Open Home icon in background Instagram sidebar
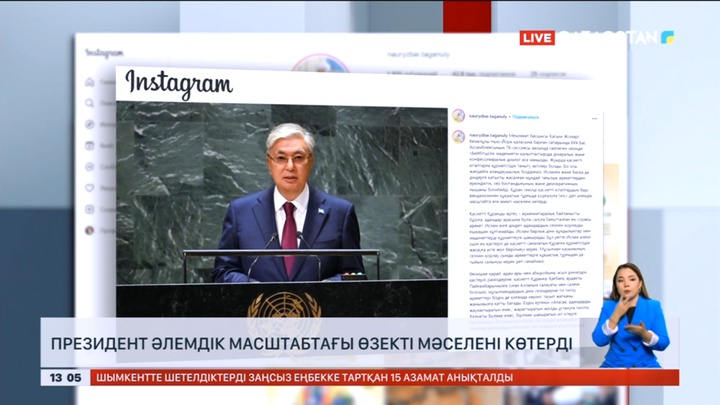The height and width of the screenshot is (405, 720). click(90, 82)
